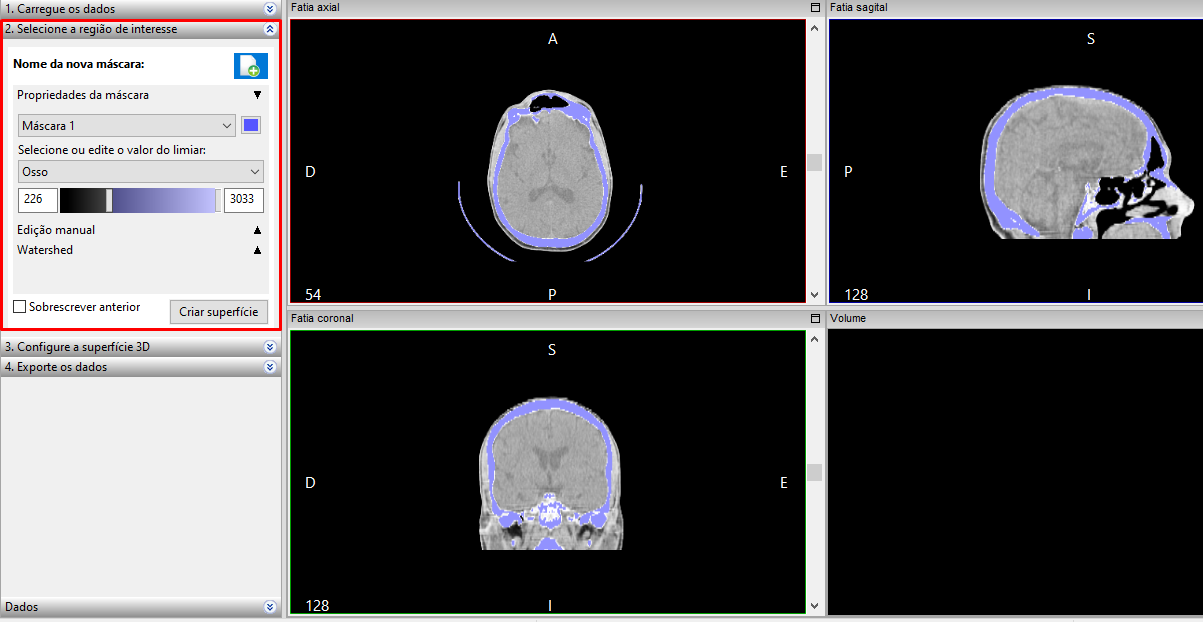Screen dimensions: 1203x622
Task: Click the Fatia sagital title bar
Action: tap(1015, 7)
